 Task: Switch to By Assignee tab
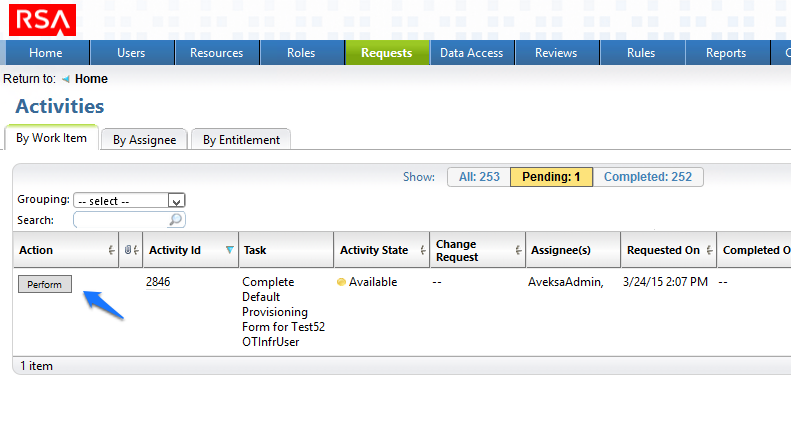point(145,140)
